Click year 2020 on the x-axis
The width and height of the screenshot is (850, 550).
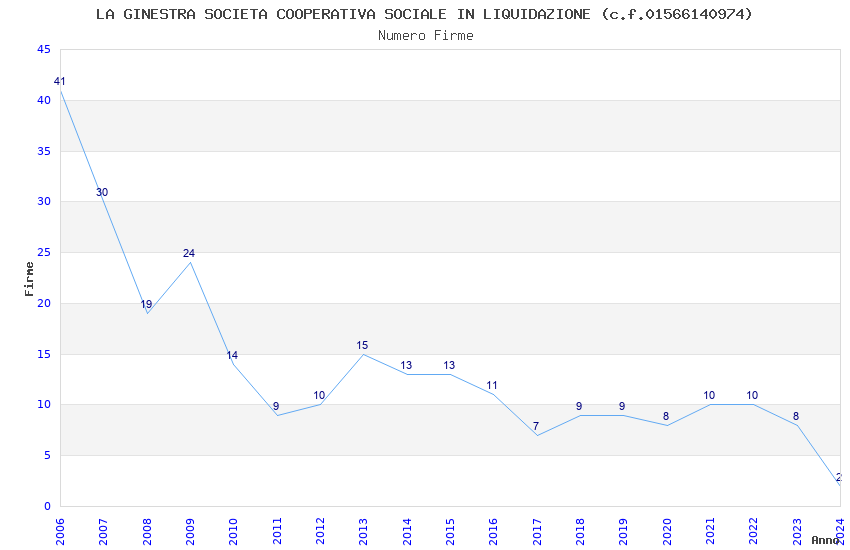667,527
